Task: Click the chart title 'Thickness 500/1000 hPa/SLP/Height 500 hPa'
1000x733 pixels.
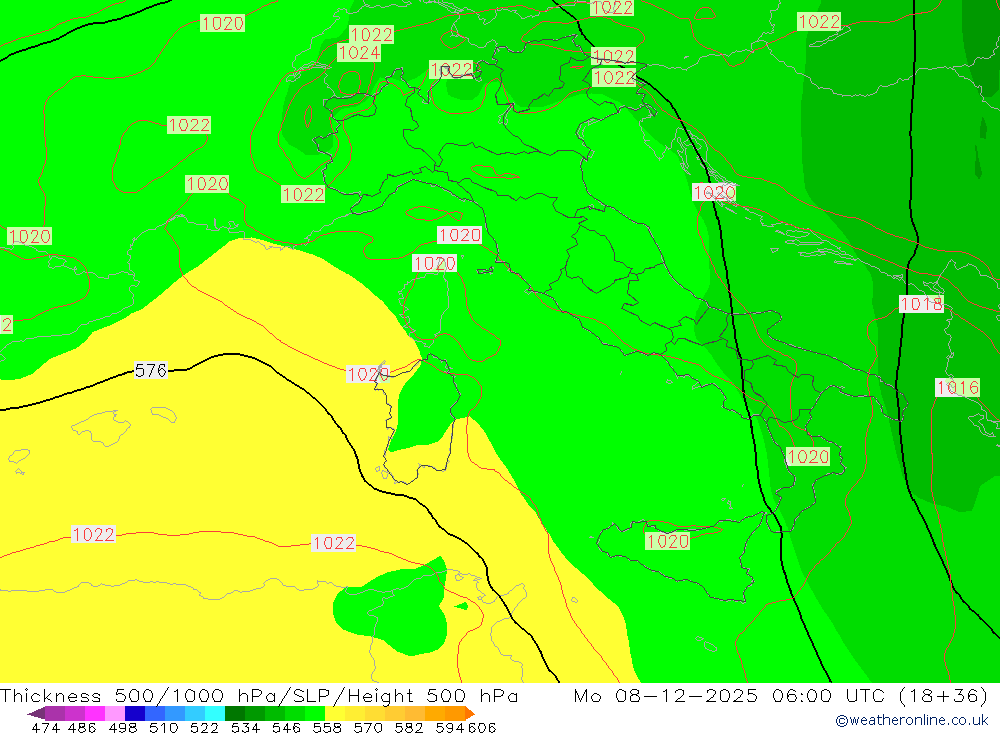Action: (x=259, y=695)
